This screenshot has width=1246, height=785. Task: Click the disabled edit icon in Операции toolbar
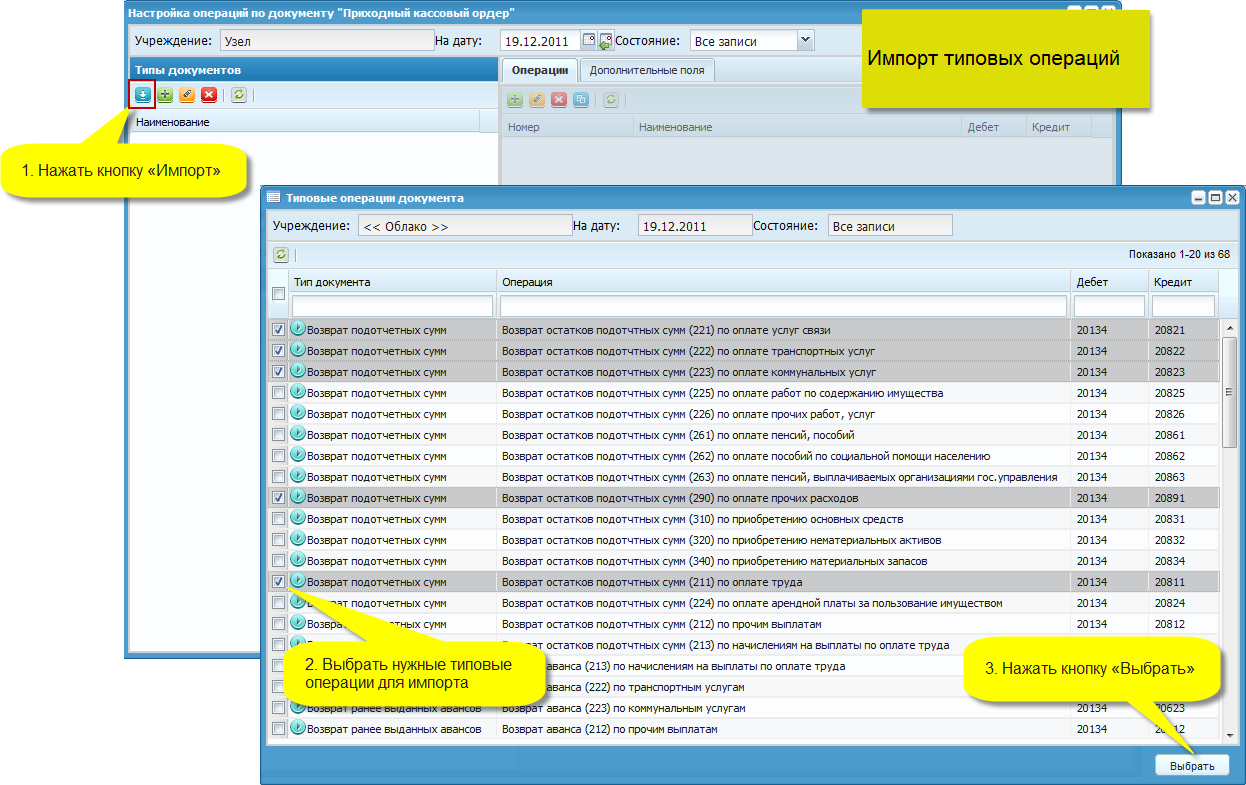537,100
